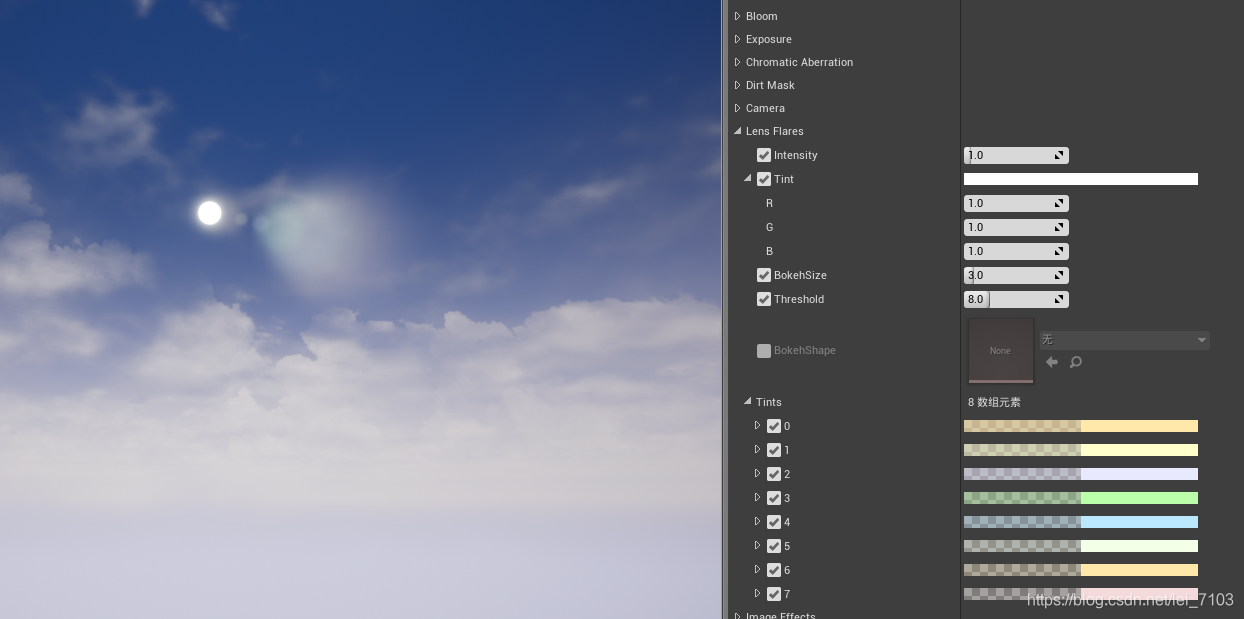Disable the Lens Flares Intensity checkbox
This screenshot has width=1244, height=619.
pyautogui.click(x=764, y=155)
